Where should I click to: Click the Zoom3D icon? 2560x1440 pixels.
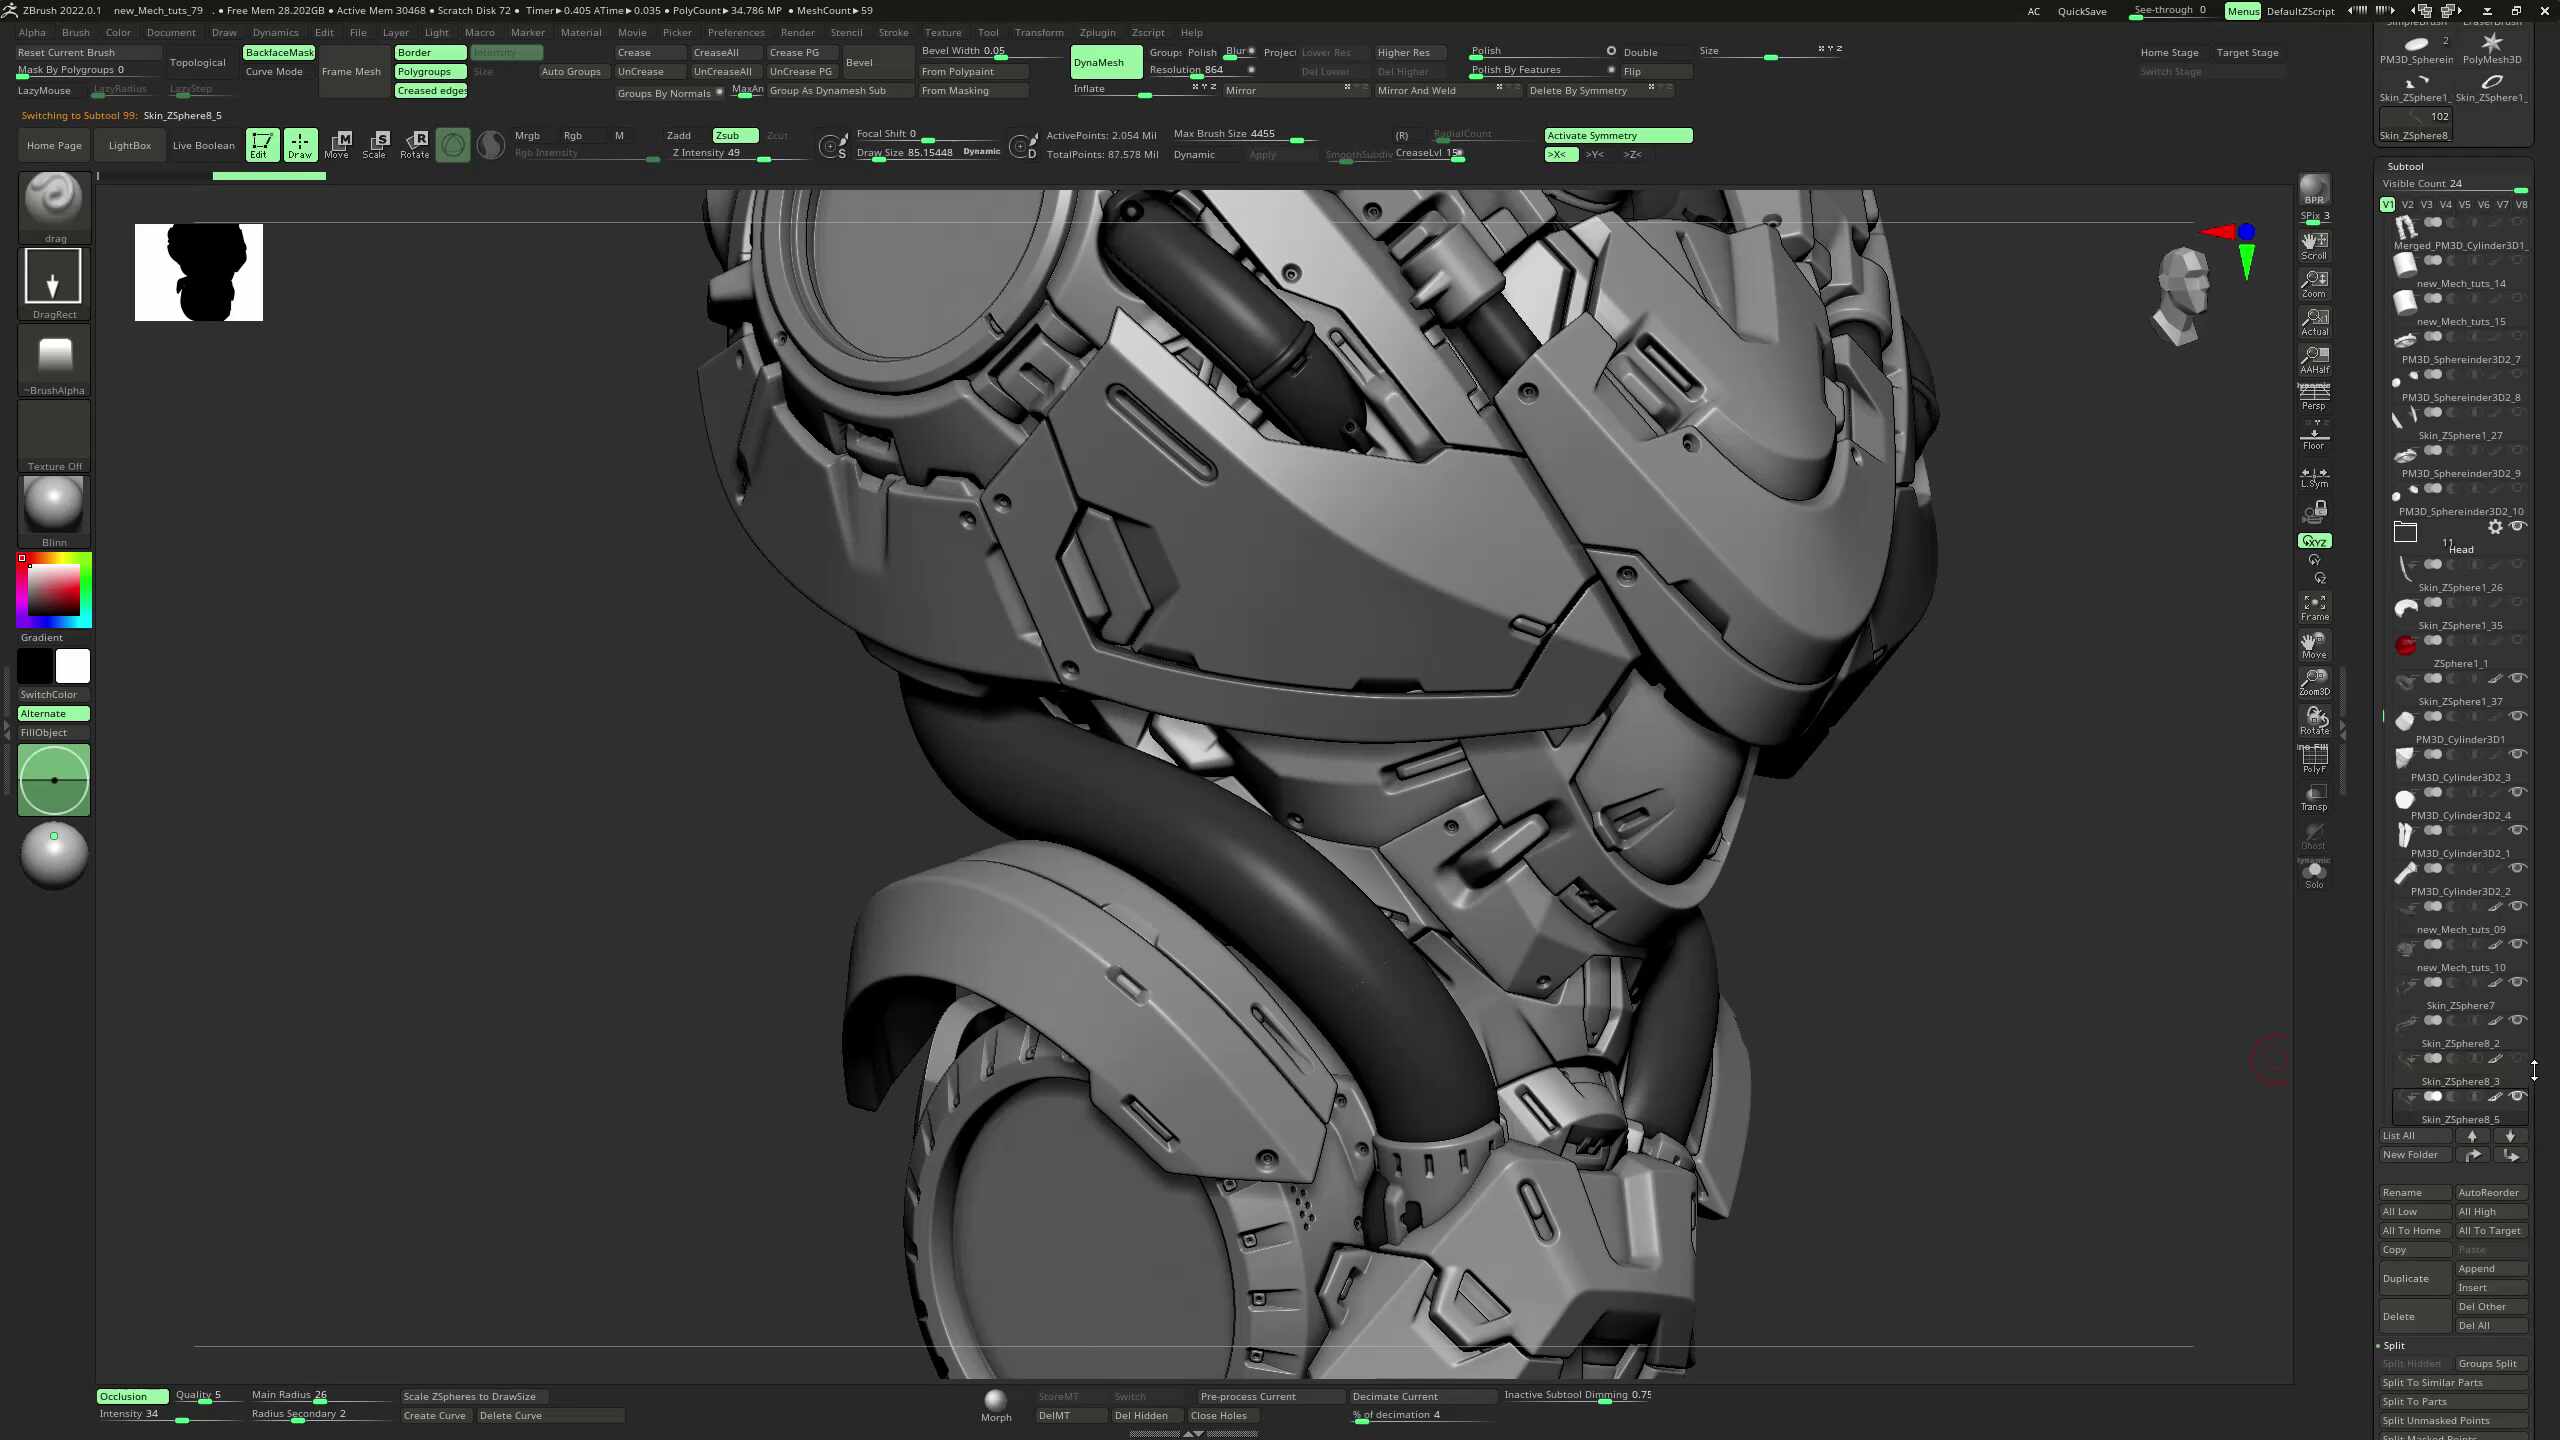(x=2314, y=683)
